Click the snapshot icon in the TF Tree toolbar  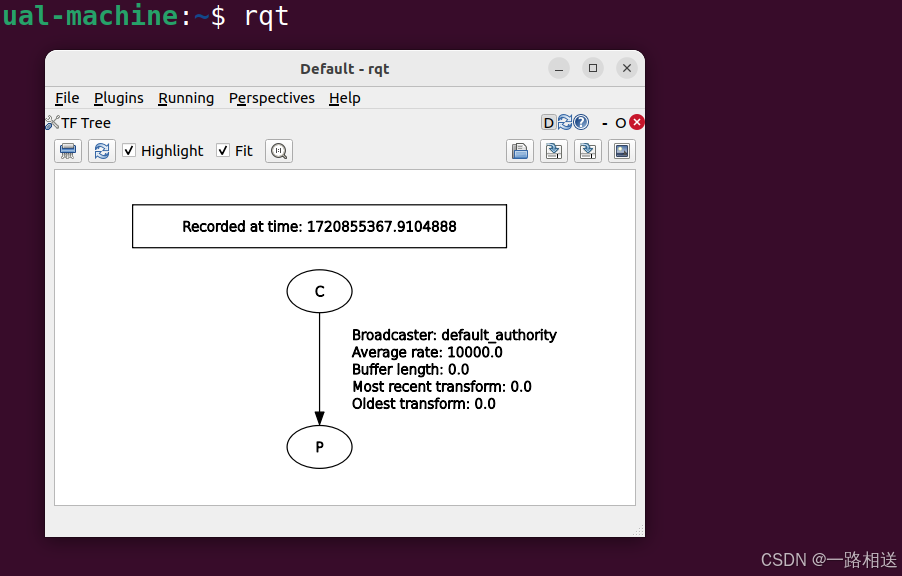(x=68, y=151)
